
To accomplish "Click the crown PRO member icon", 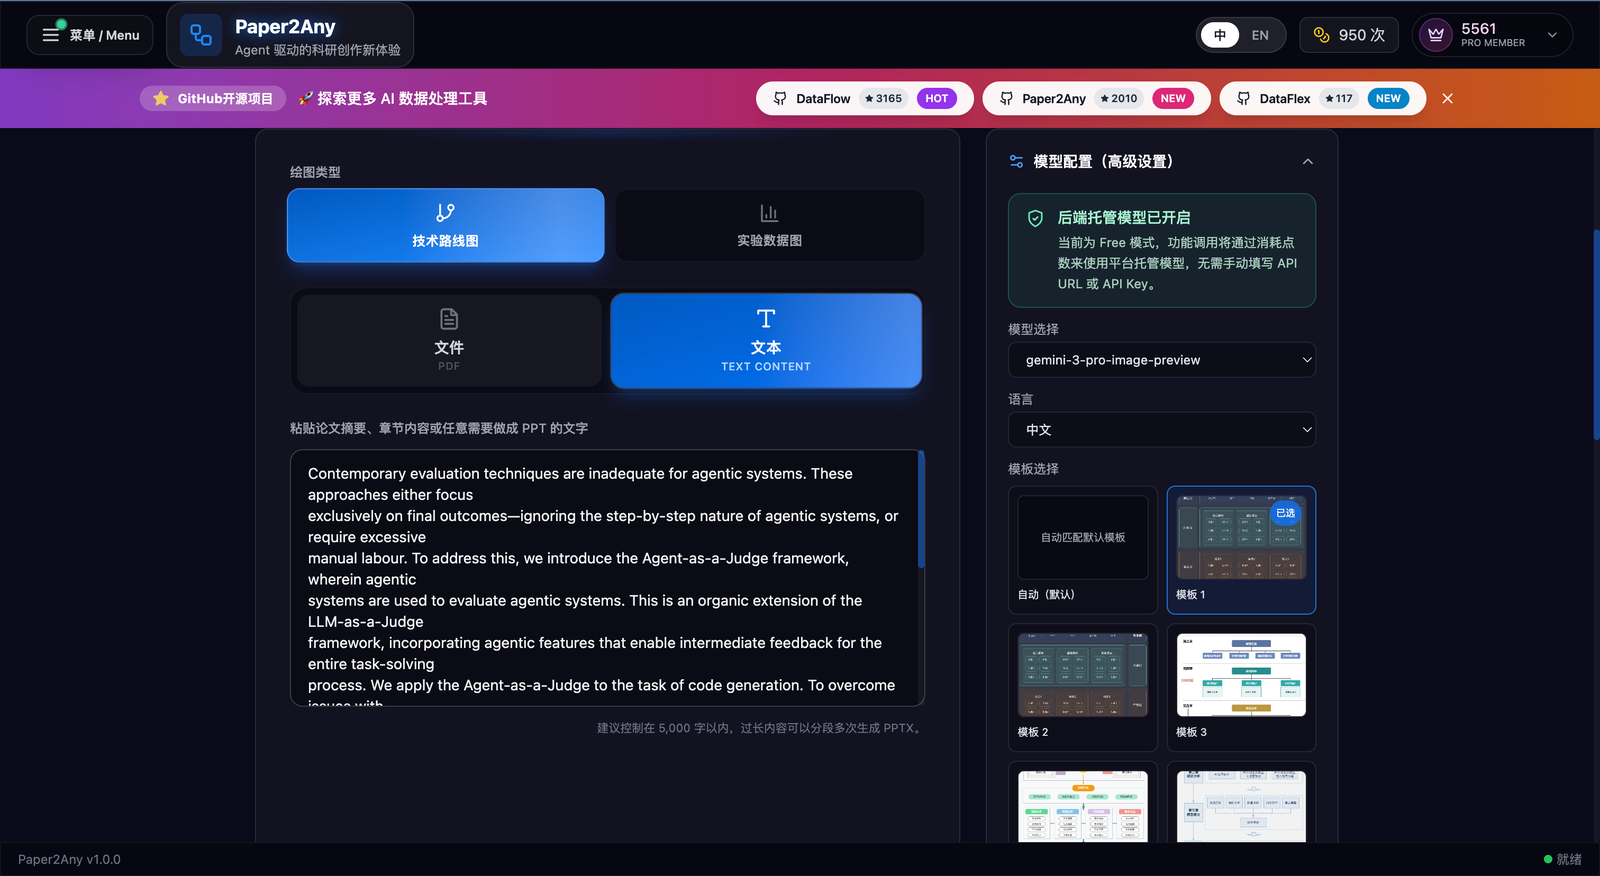I will click(1436, 35).
